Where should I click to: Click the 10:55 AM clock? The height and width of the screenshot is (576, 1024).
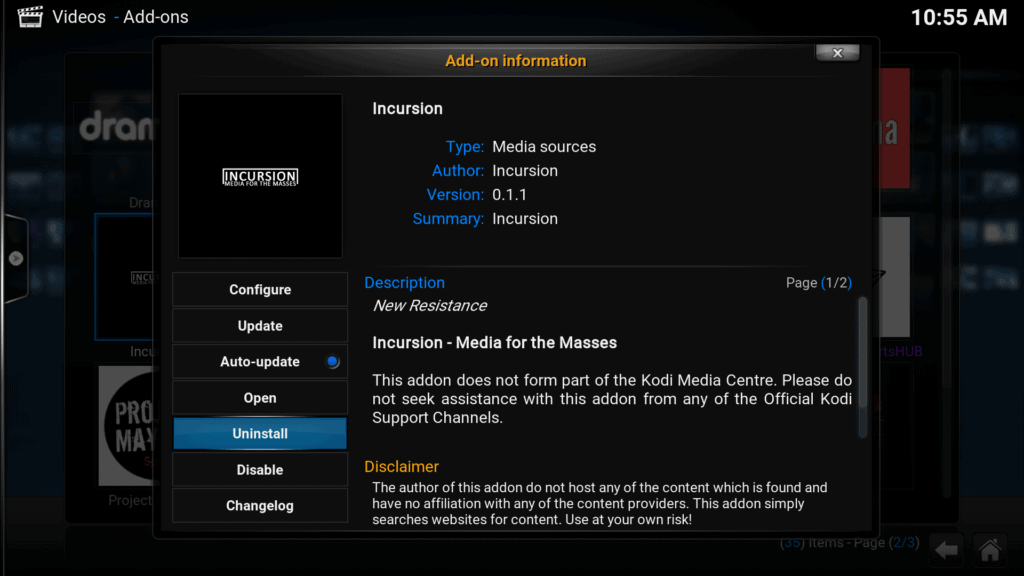(958, 18)
